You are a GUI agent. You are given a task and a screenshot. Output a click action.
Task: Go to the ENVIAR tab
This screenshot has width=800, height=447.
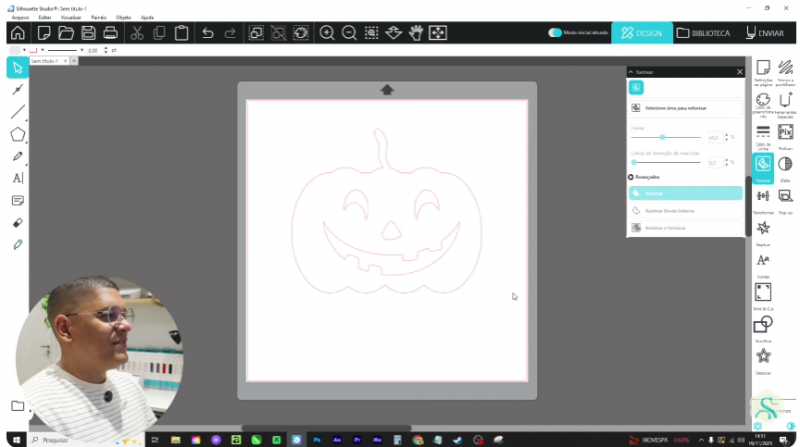click(765, 33)
